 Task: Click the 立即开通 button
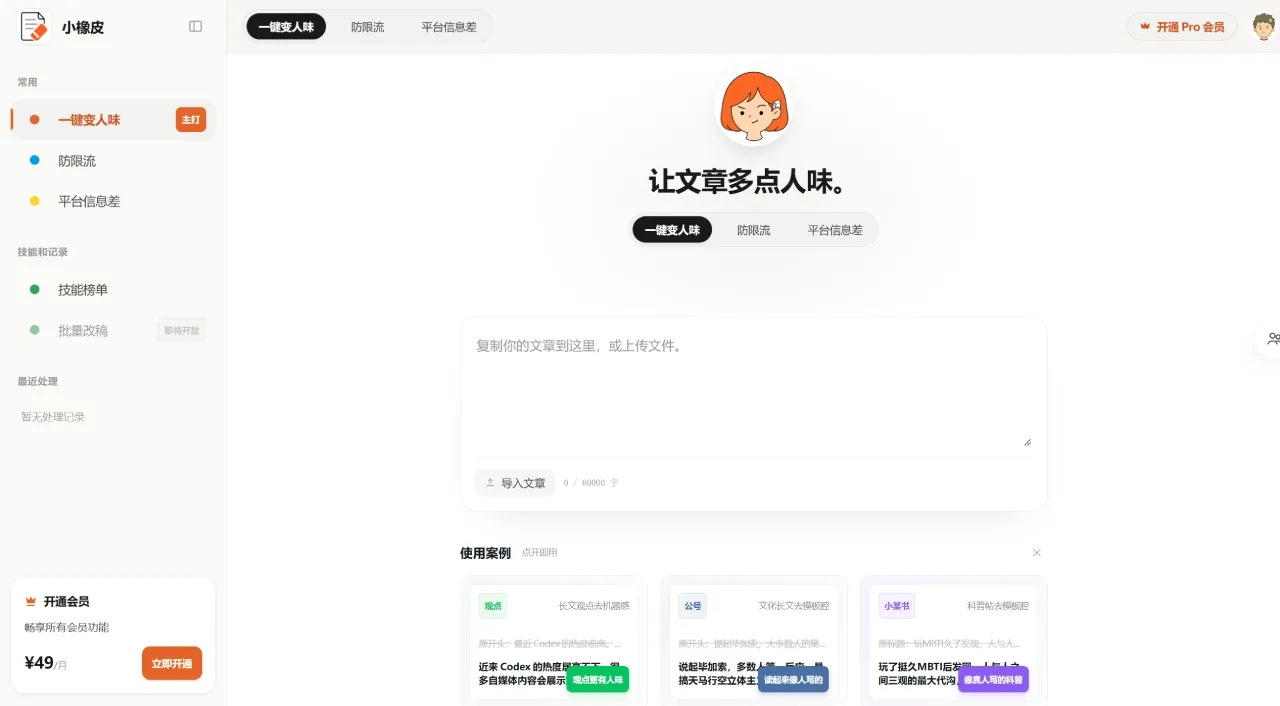coord(172,663)
